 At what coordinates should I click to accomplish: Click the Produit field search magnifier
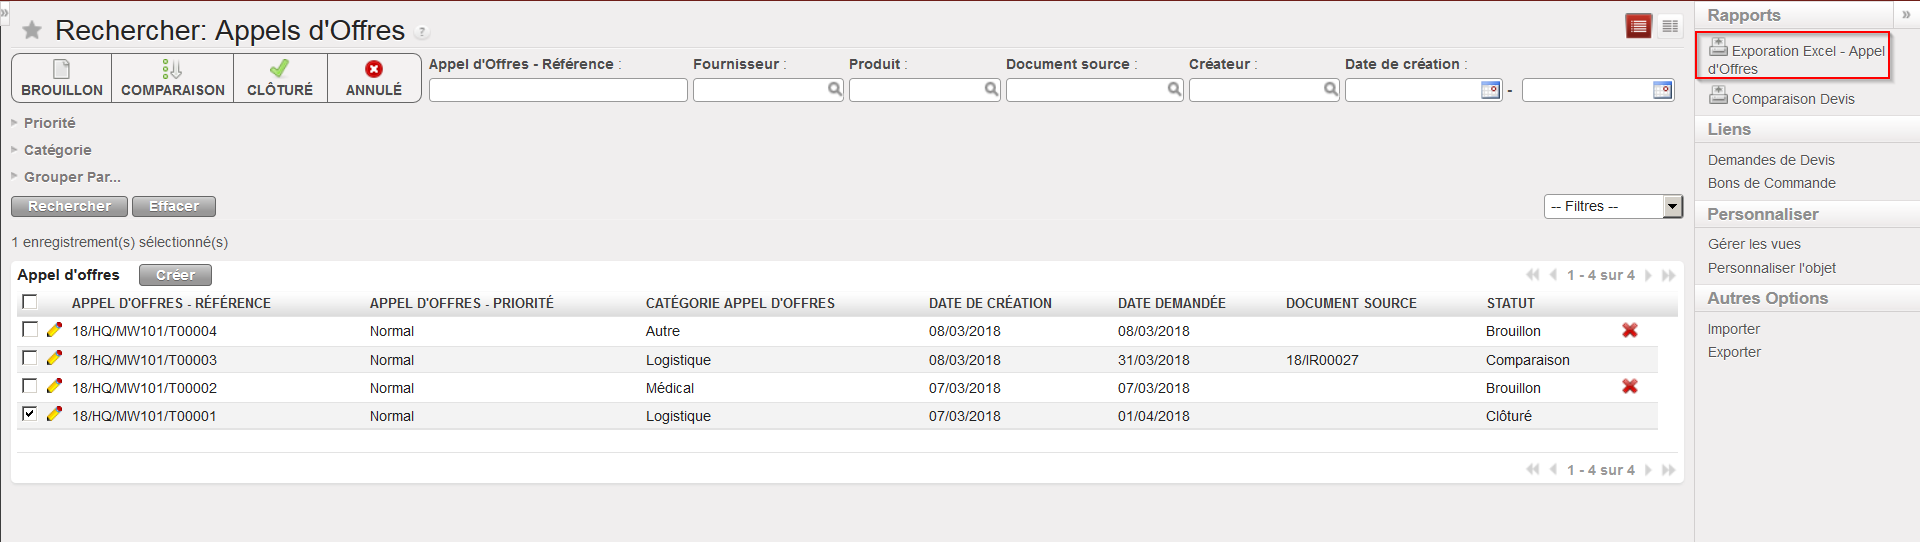point(990,90)
